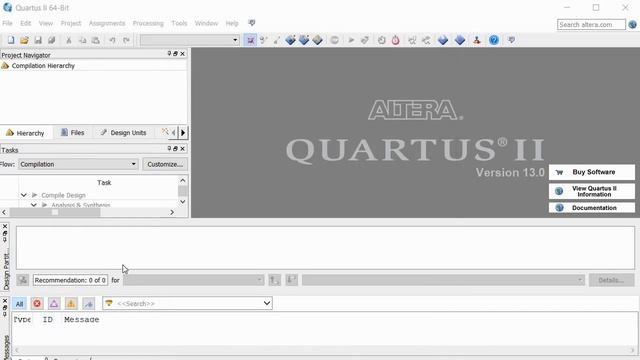The height and width of the screenshot is (360, 640).
Task: Toggle the highlighted toolbar icon after project box
Action: pyautogui.click(x=250, y=40)
